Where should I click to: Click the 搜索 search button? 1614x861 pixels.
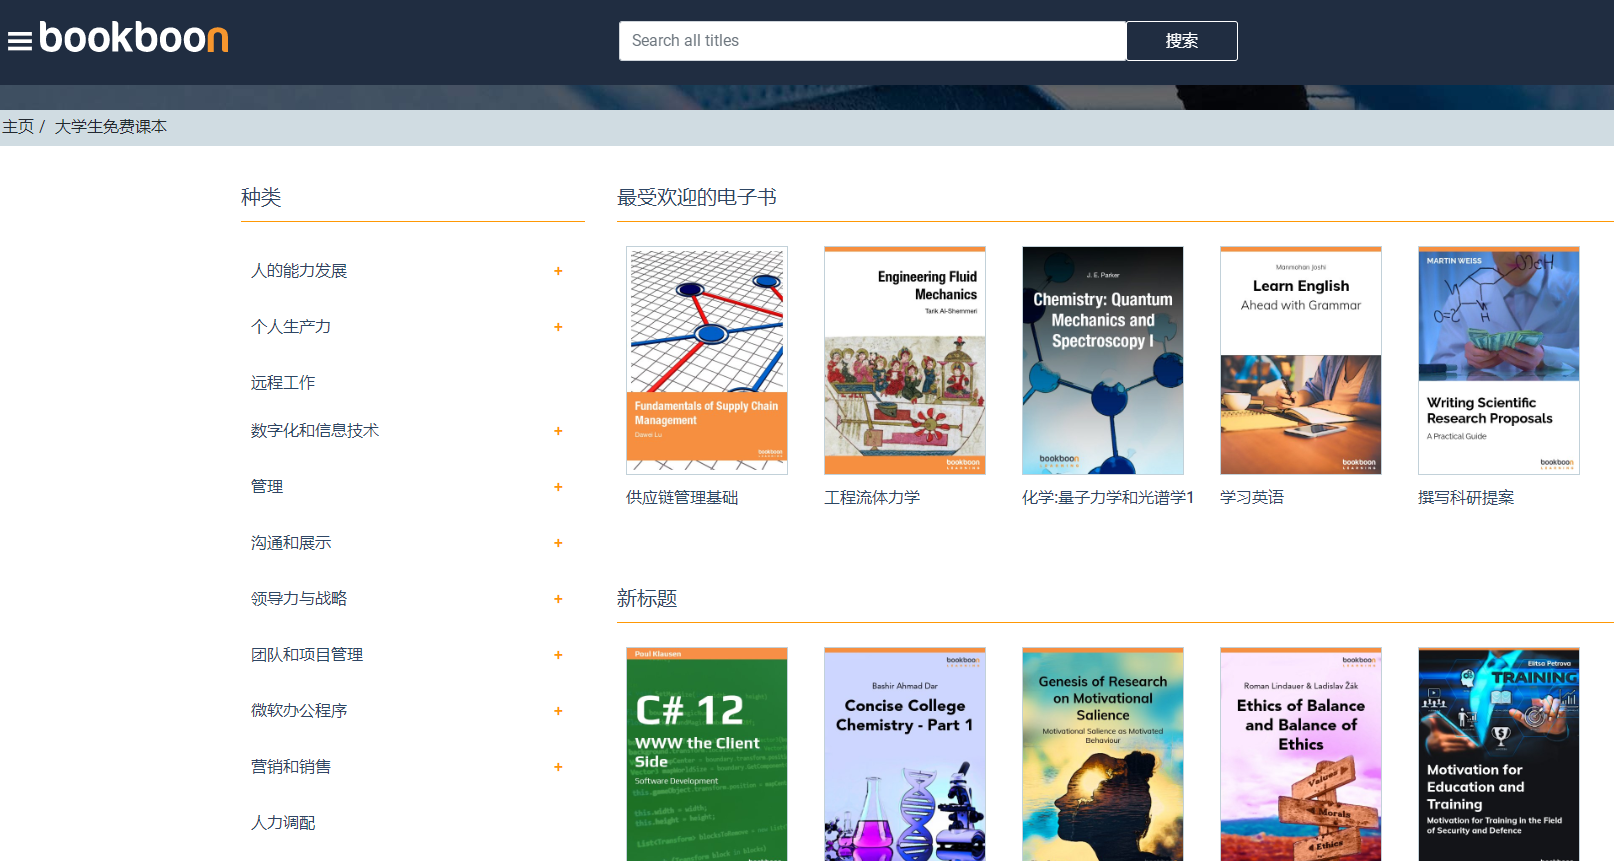[1182, 41]
